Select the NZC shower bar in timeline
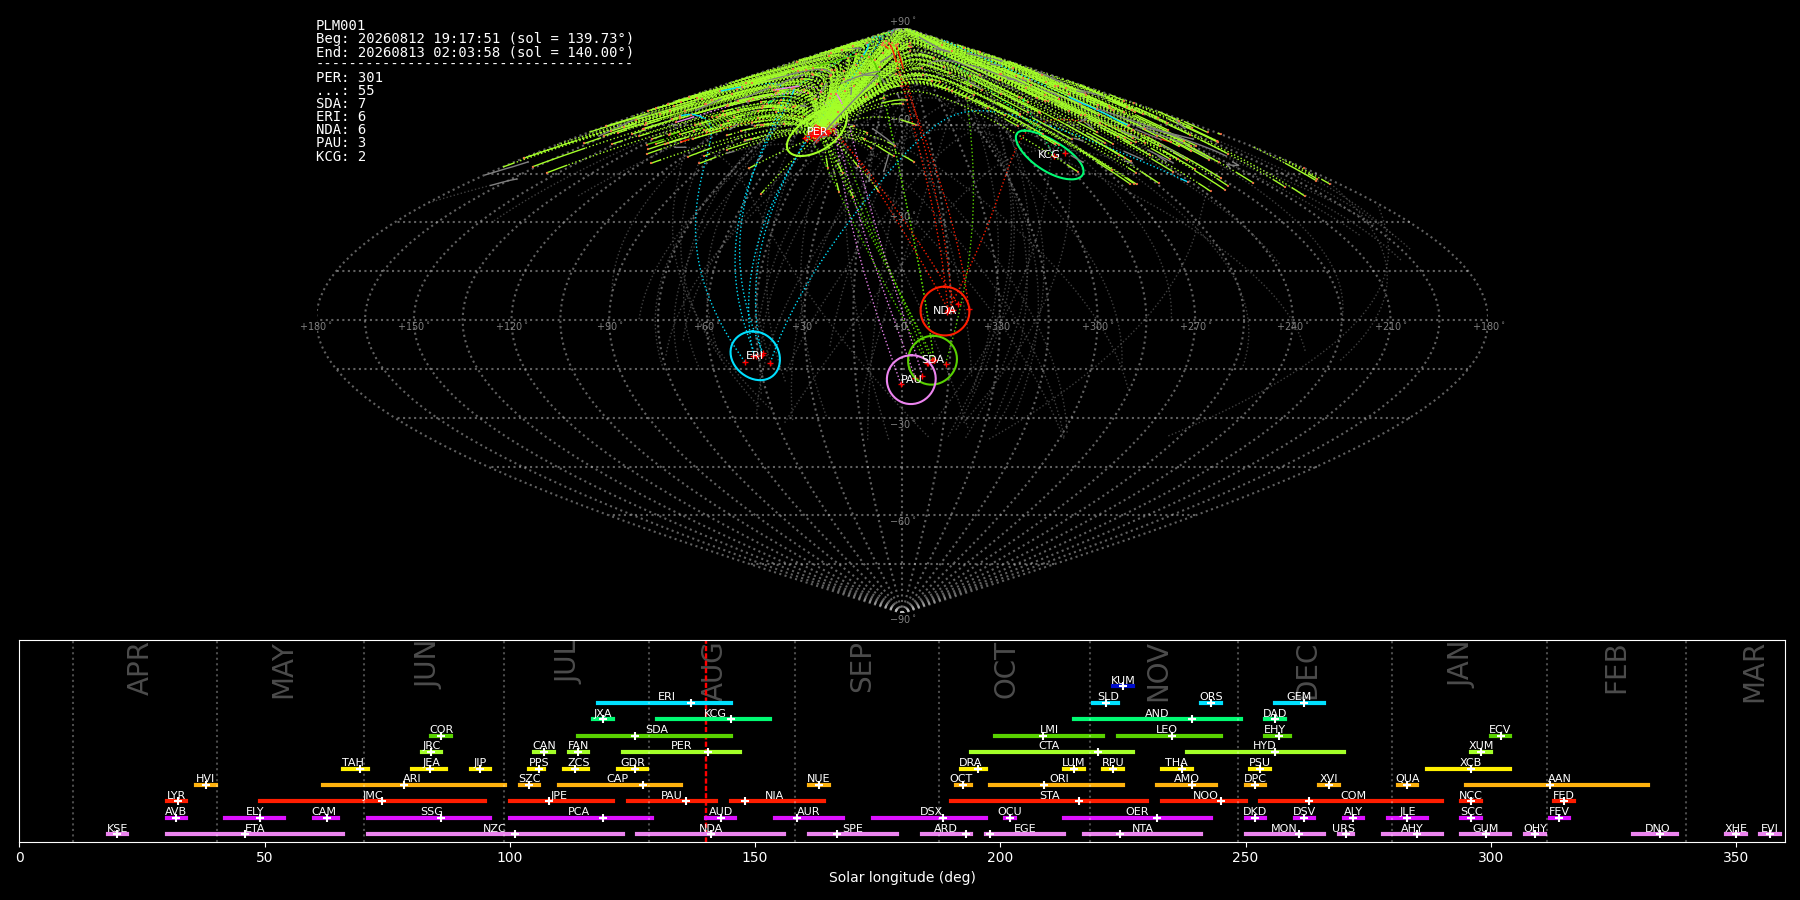Viewport: 1800px width, 900px height. (495, 834)
